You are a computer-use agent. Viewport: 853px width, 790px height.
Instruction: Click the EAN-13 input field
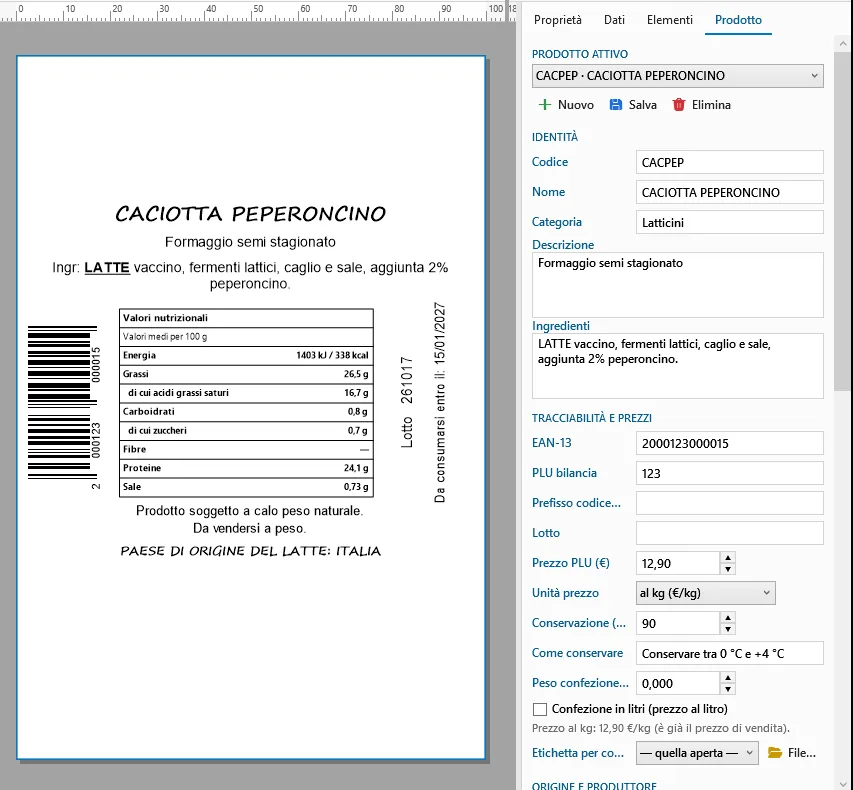(x=730, y=443)
